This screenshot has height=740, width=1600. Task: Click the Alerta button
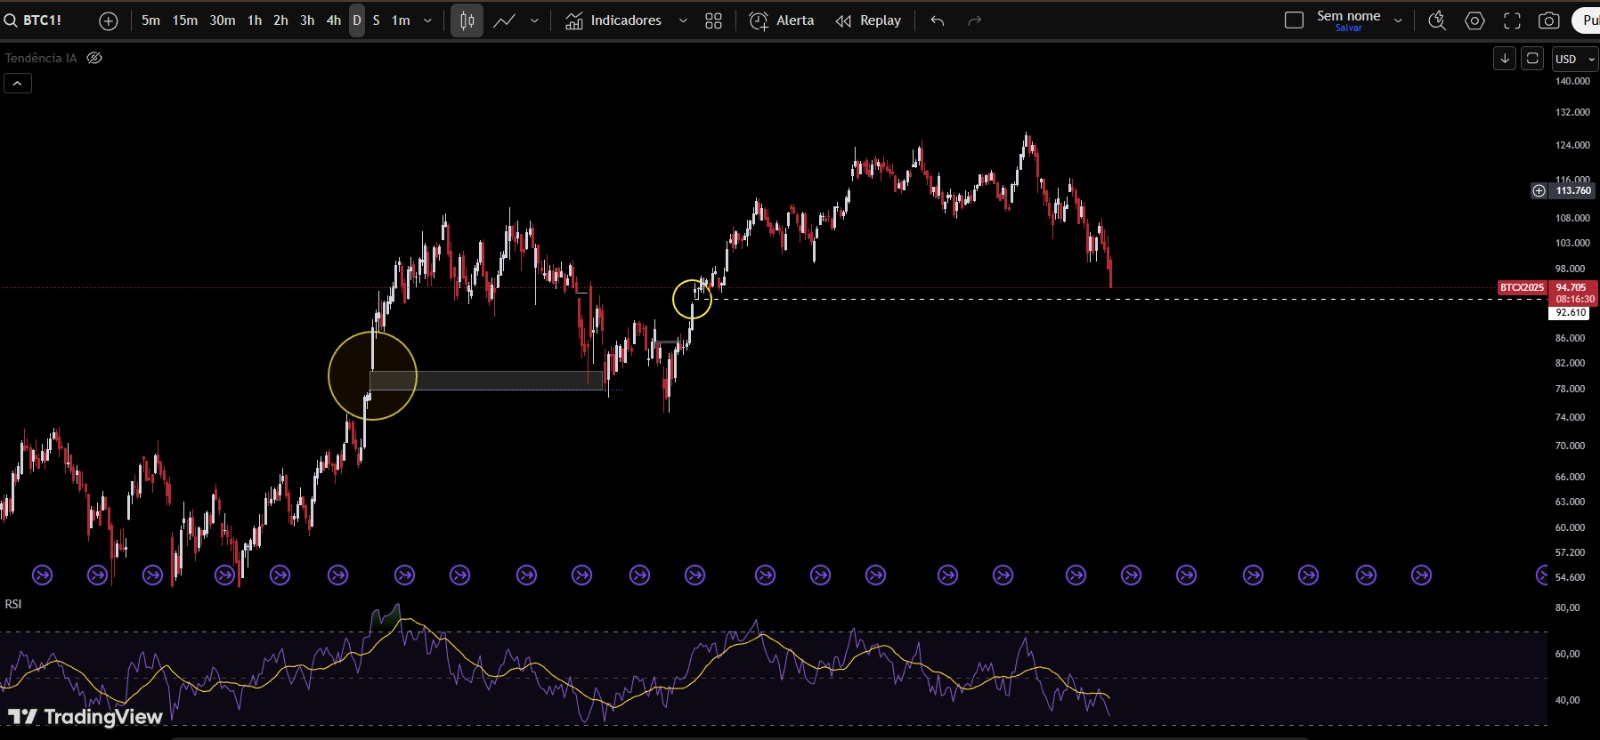[782, 21]
